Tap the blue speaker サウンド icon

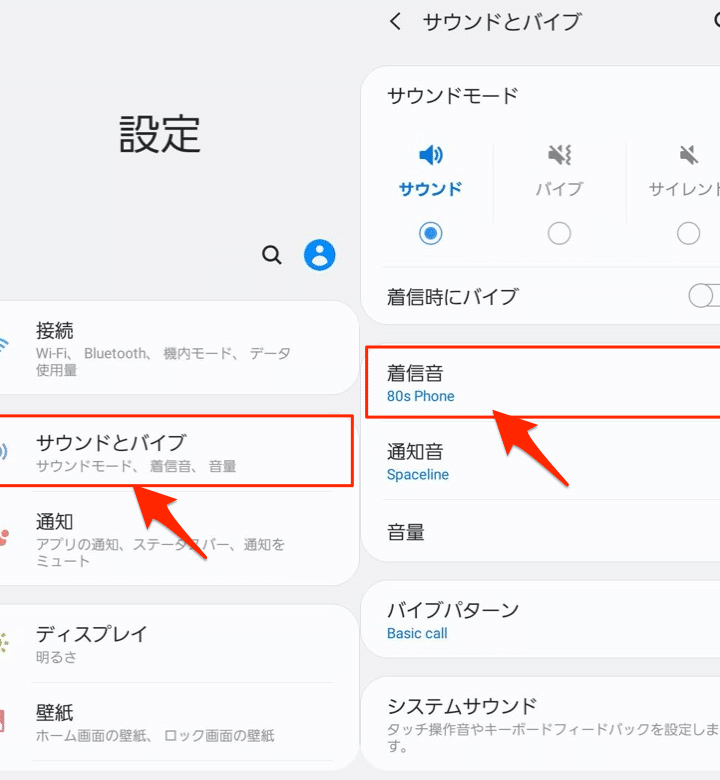(x=430, y=155)
